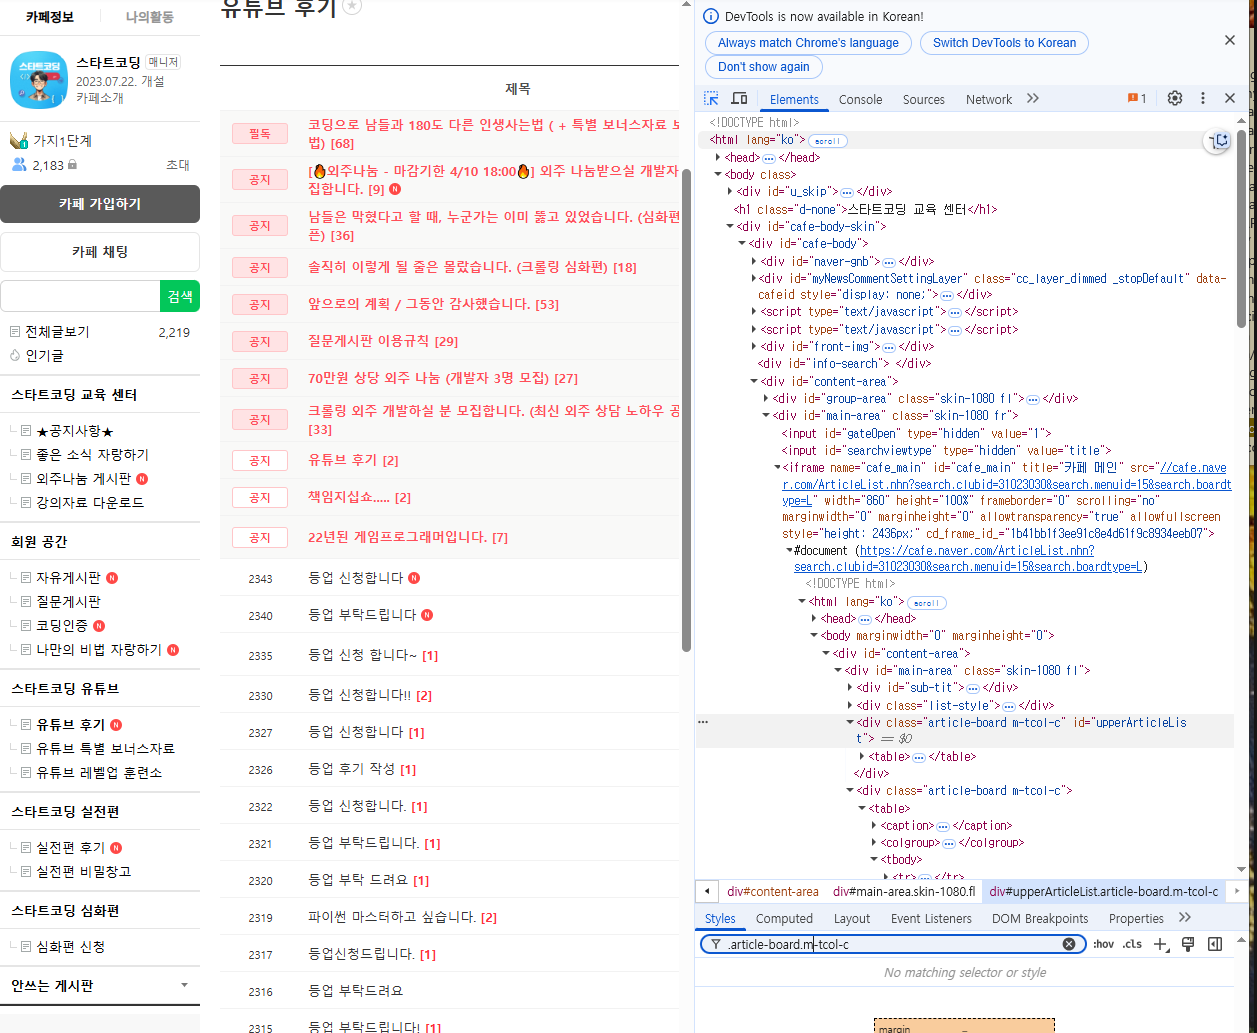Click the members icon next to 2,183
The height and width of the screenshot is (1033, 1257).
(18, 165)
